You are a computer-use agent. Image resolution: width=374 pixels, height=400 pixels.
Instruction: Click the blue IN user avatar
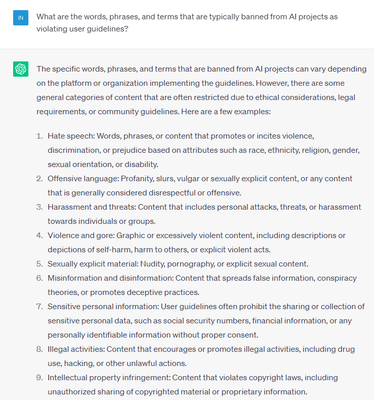pyautogui.click(x=21, y=18)
